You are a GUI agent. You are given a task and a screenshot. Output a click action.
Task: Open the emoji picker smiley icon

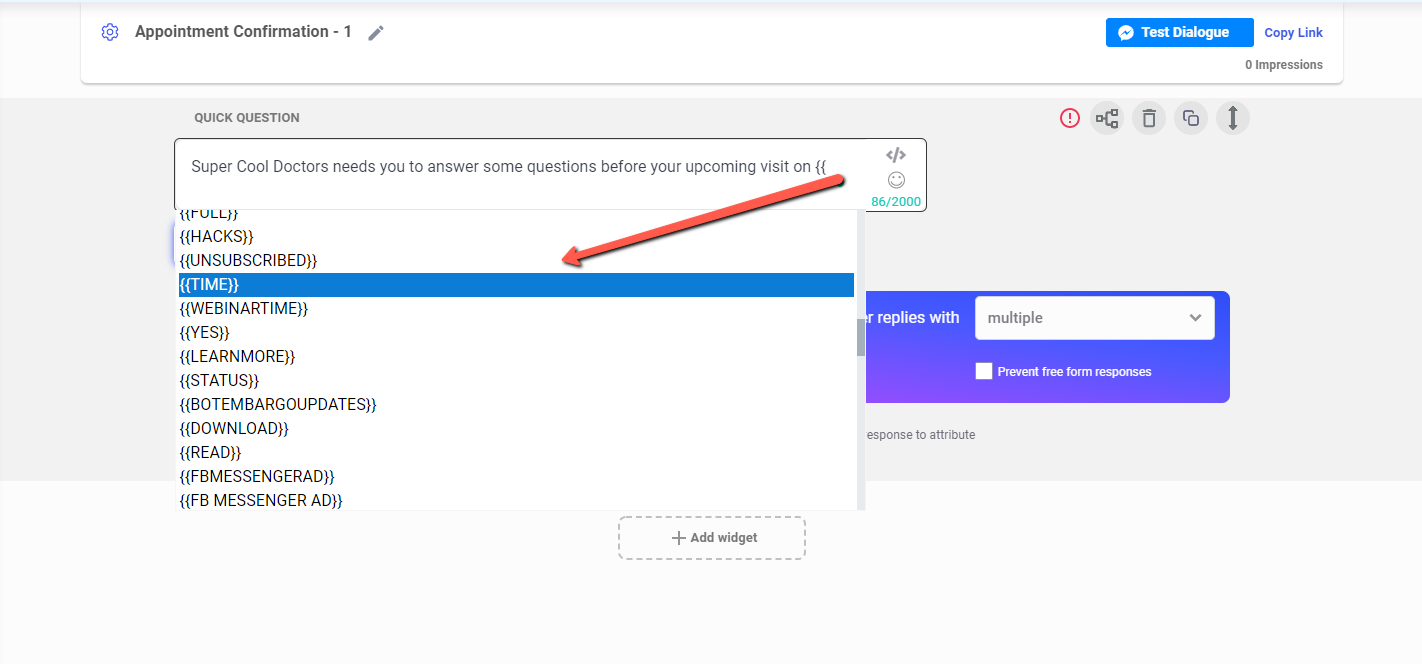click(895, 178)
